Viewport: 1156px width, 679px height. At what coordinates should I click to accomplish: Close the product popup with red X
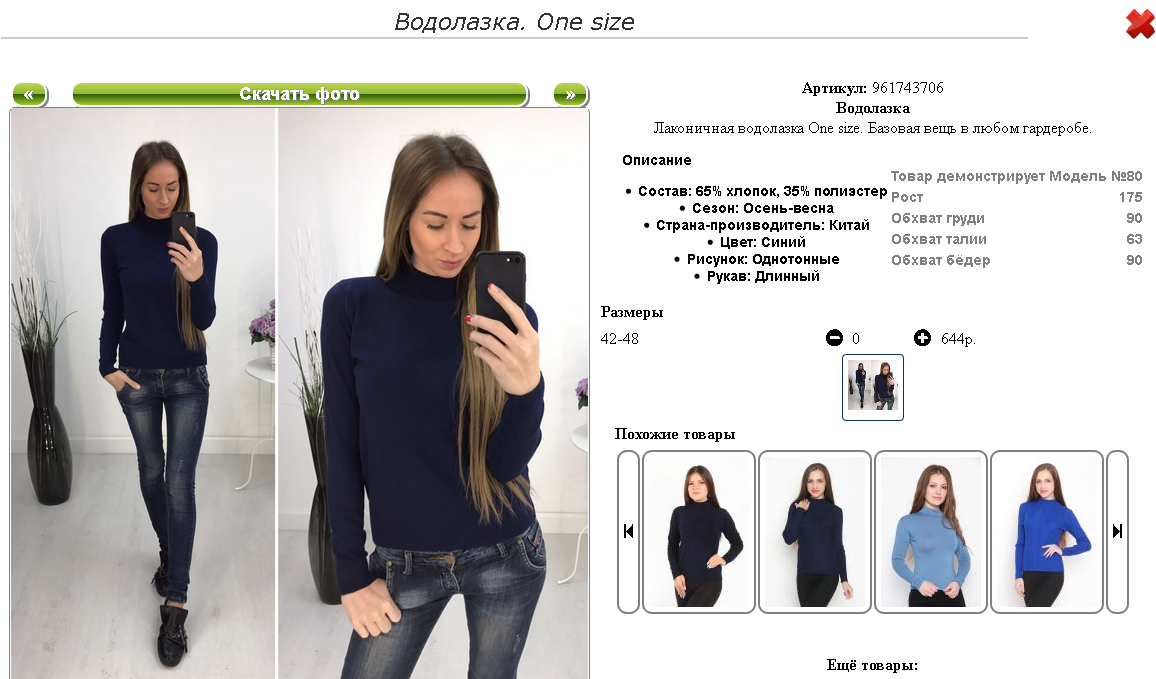pos(1140,24)
